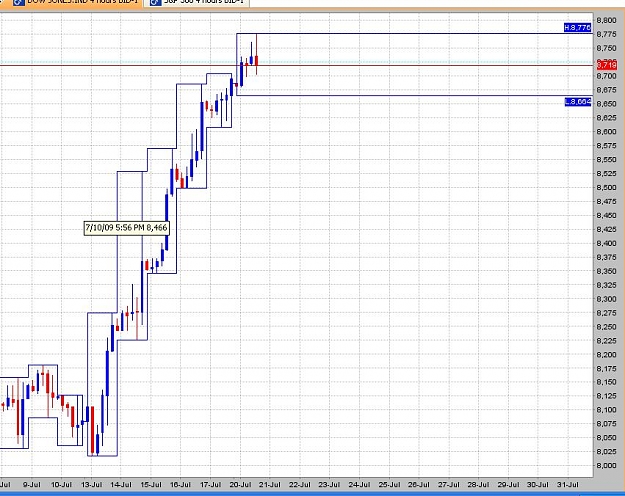Image resolution: width=625 pixels, height=496 pixels.
Task: Click the 8,500 price axis label
Action: click(606, 187)
